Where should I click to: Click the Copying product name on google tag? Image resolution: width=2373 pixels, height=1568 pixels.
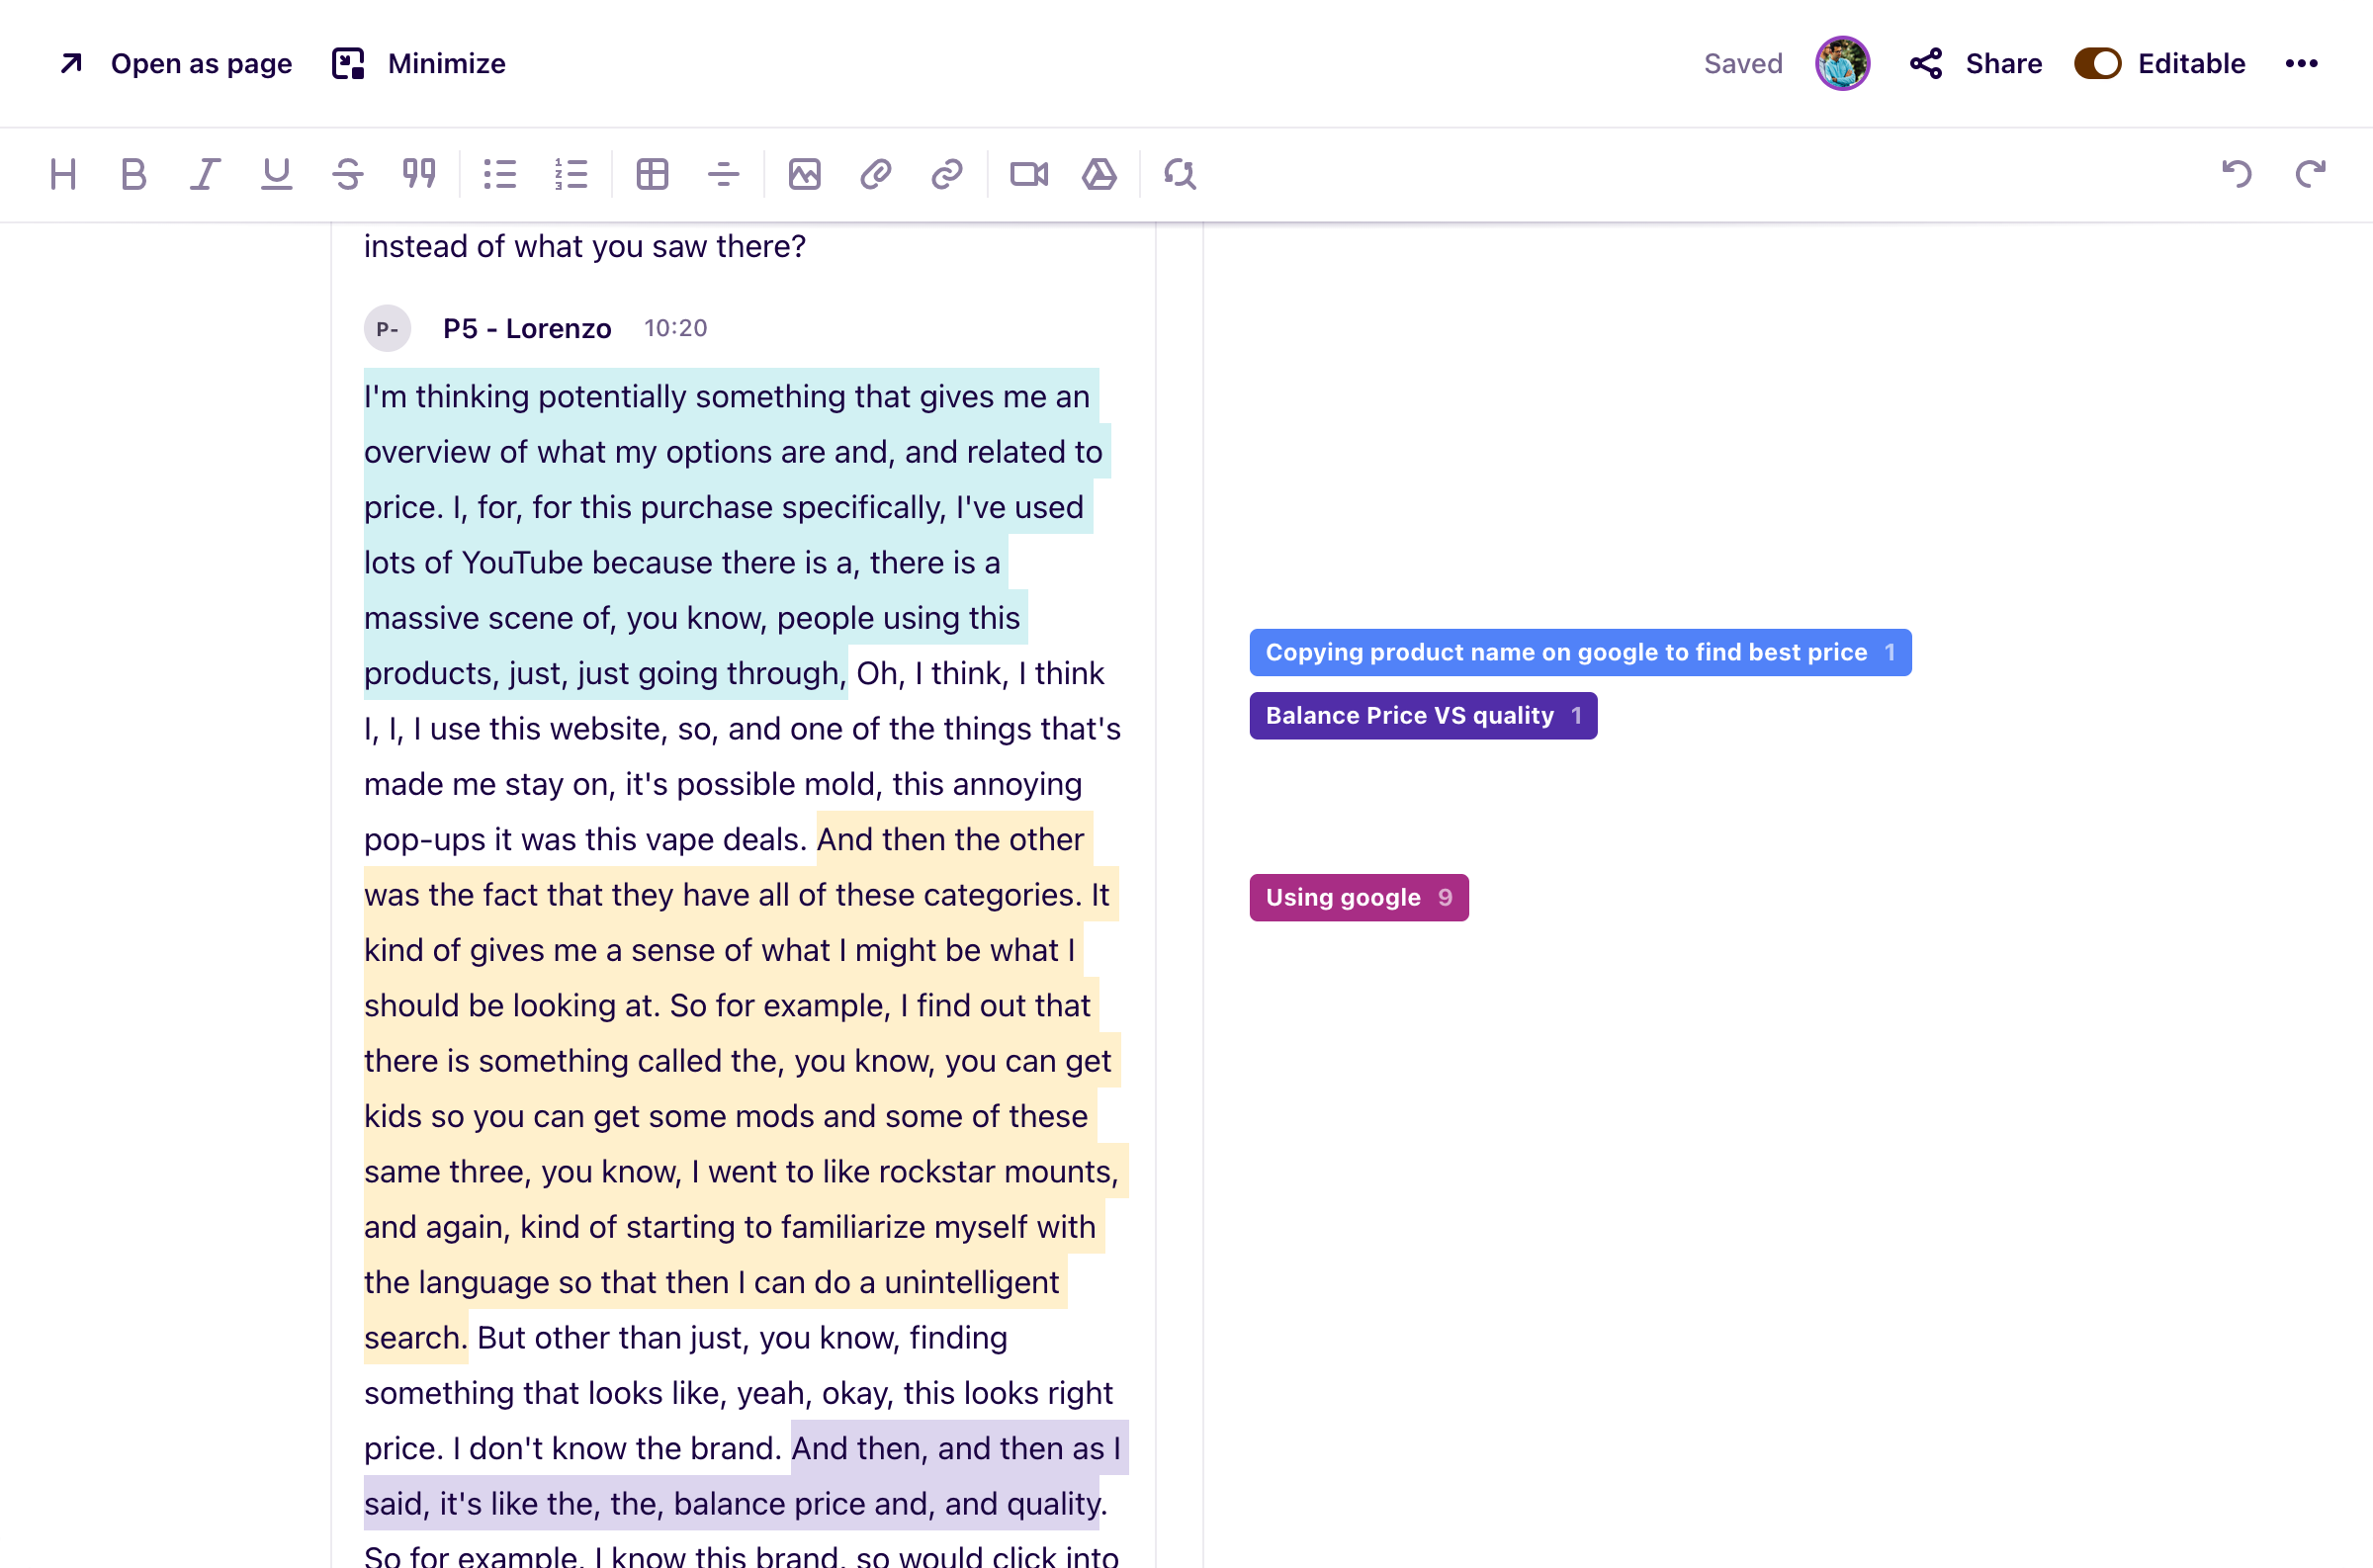(1579, 653)
